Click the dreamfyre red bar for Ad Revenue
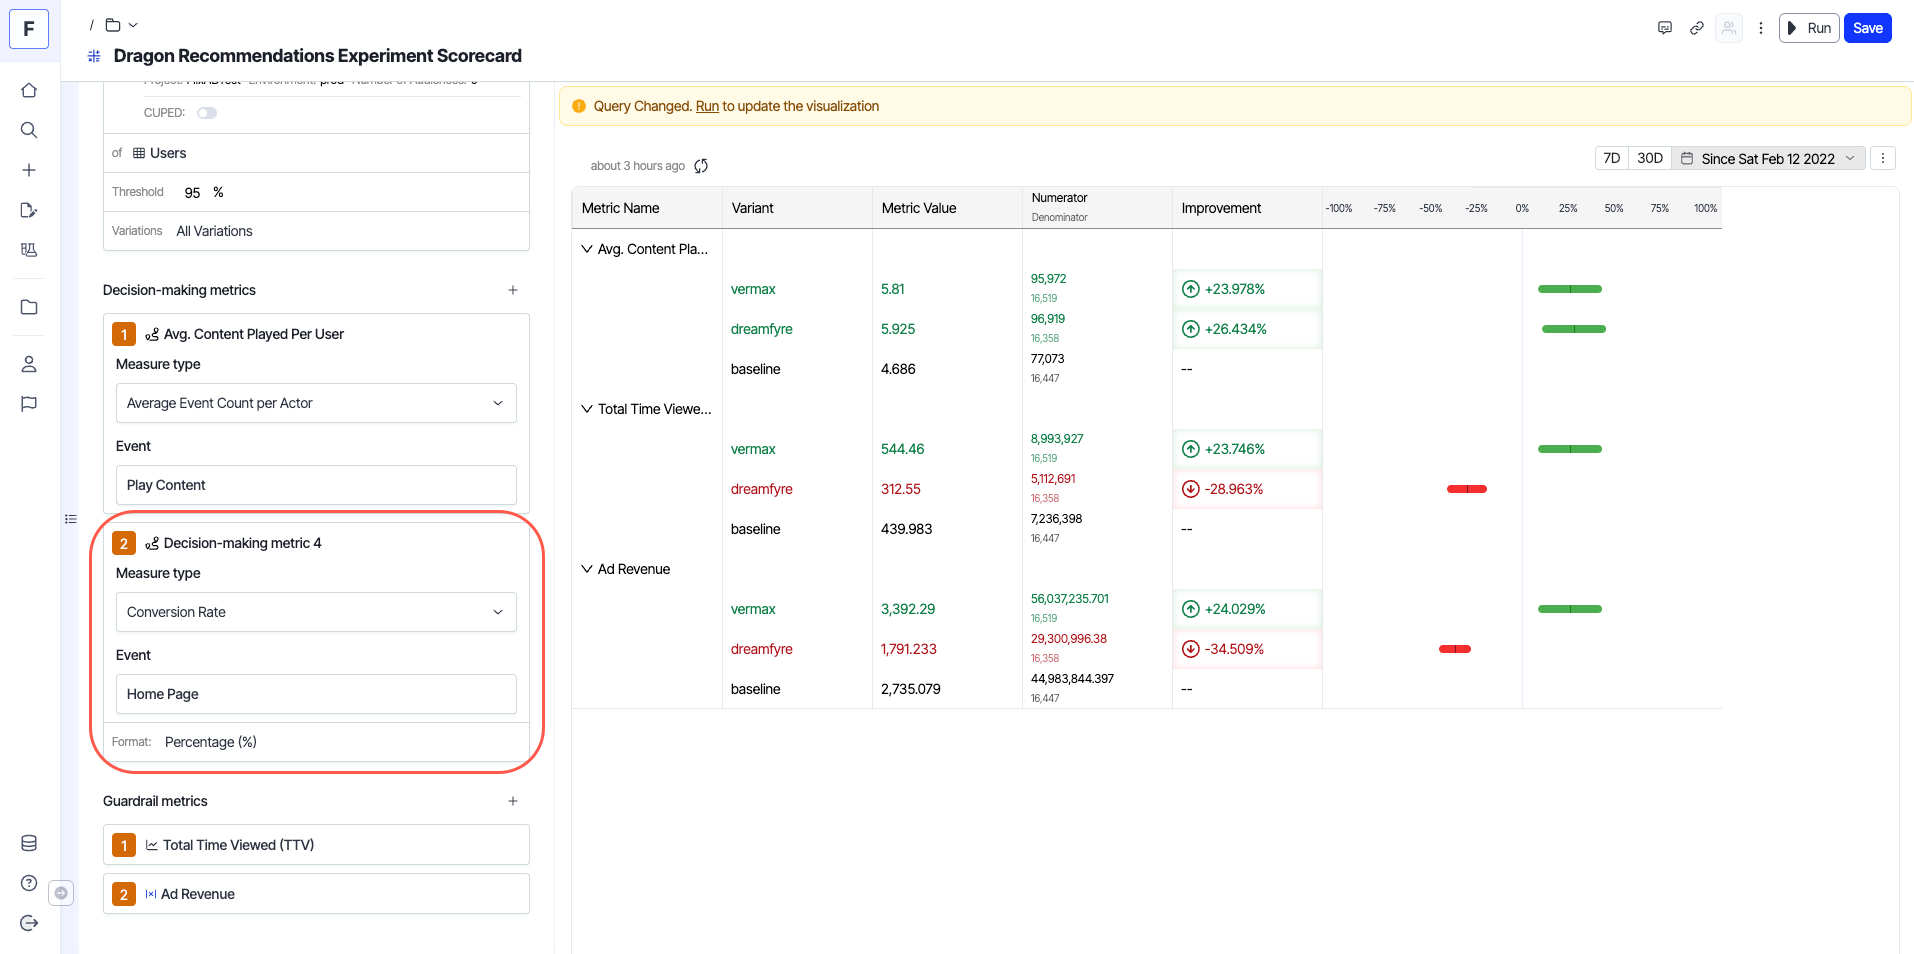1914x954 pixels. coord(1455,649)
